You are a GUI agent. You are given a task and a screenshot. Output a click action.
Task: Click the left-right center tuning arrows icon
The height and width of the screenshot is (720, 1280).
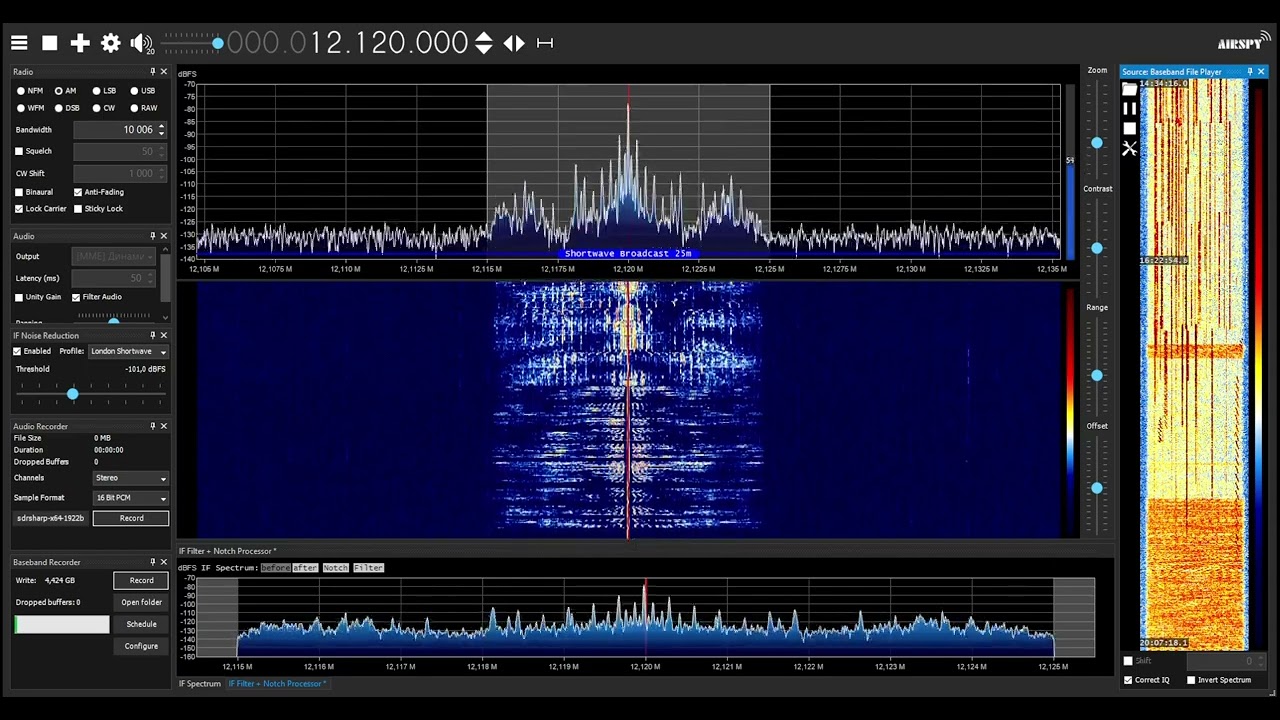(x=514, y=43)
